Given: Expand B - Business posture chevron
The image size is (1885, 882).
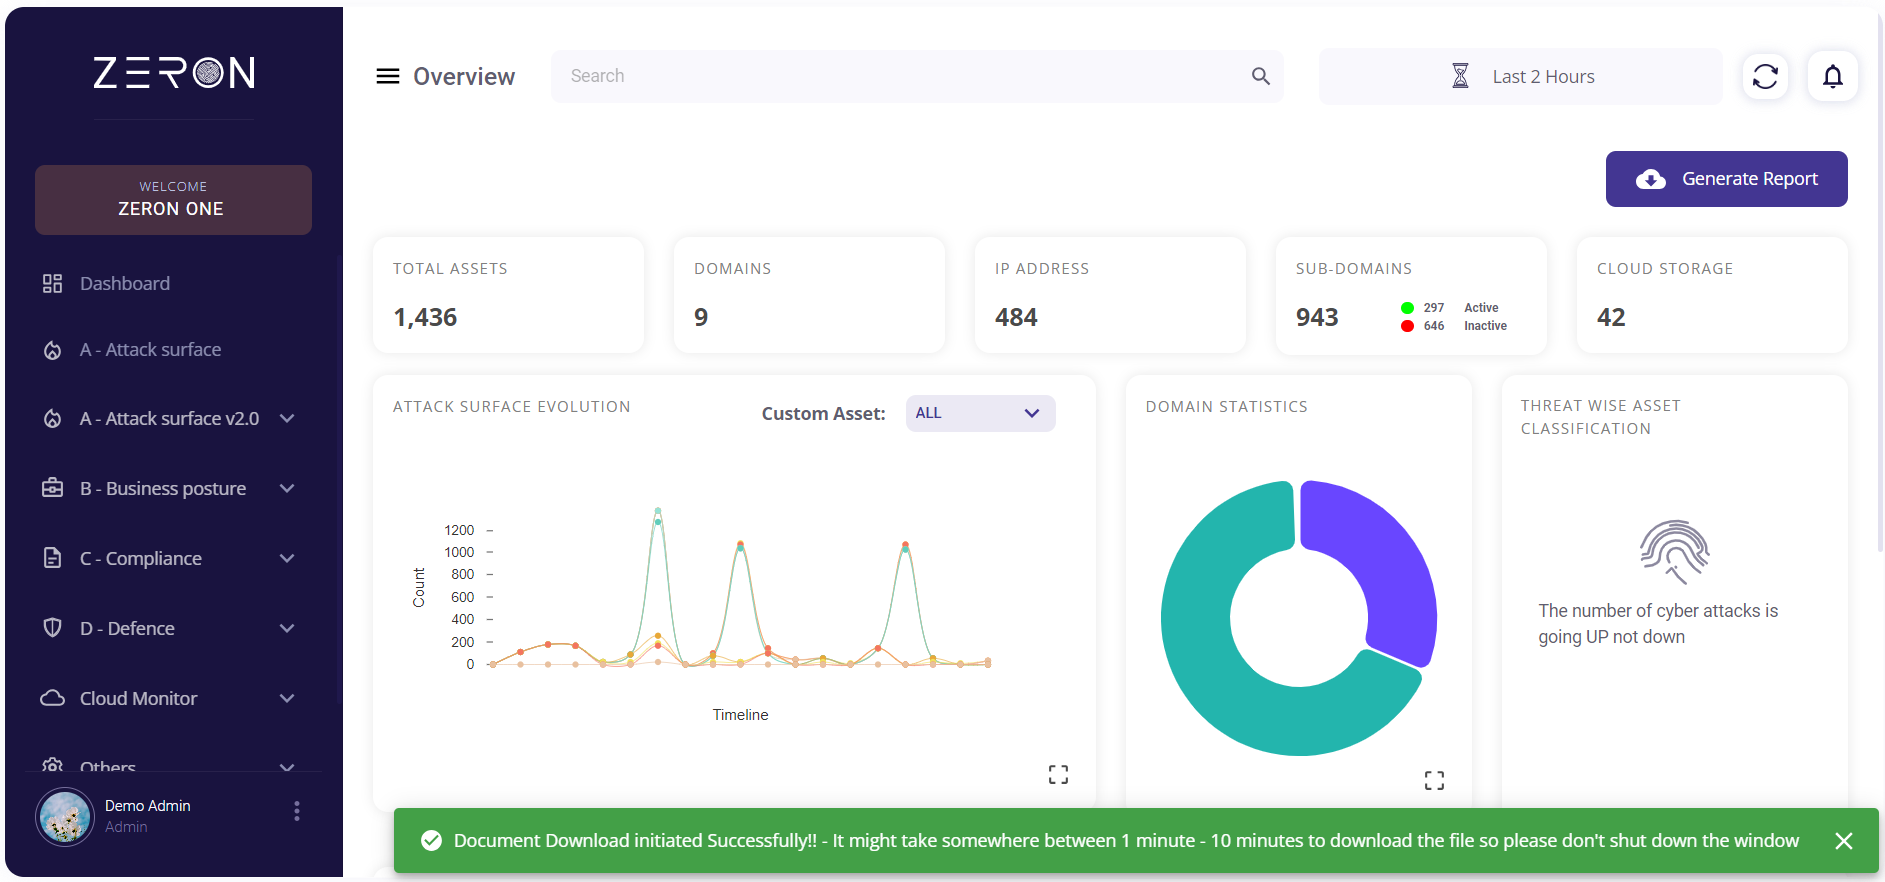Looking at the screenshot, I should (x=287, y=488).
